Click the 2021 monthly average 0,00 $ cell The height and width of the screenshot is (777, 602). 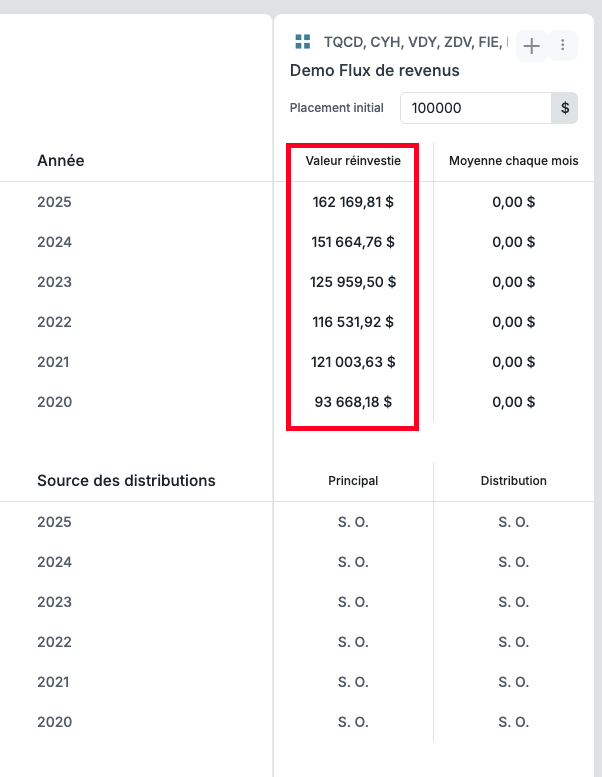[513, 362]
